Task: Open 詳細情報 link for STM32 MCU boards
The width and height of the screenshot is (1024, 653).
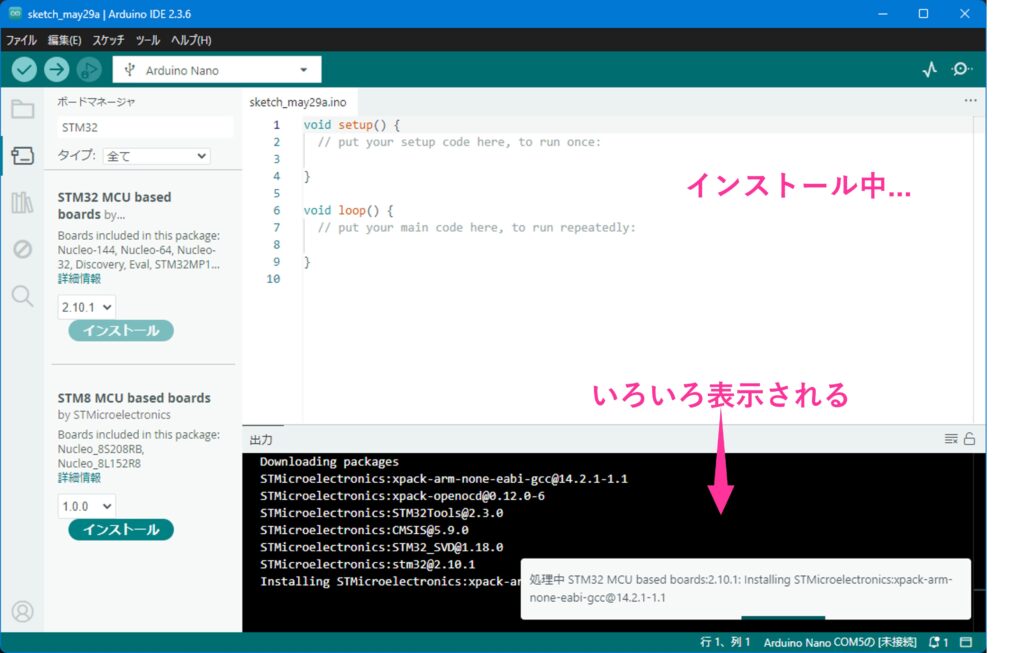Action: pyautogui.click(x=79, y=279)
